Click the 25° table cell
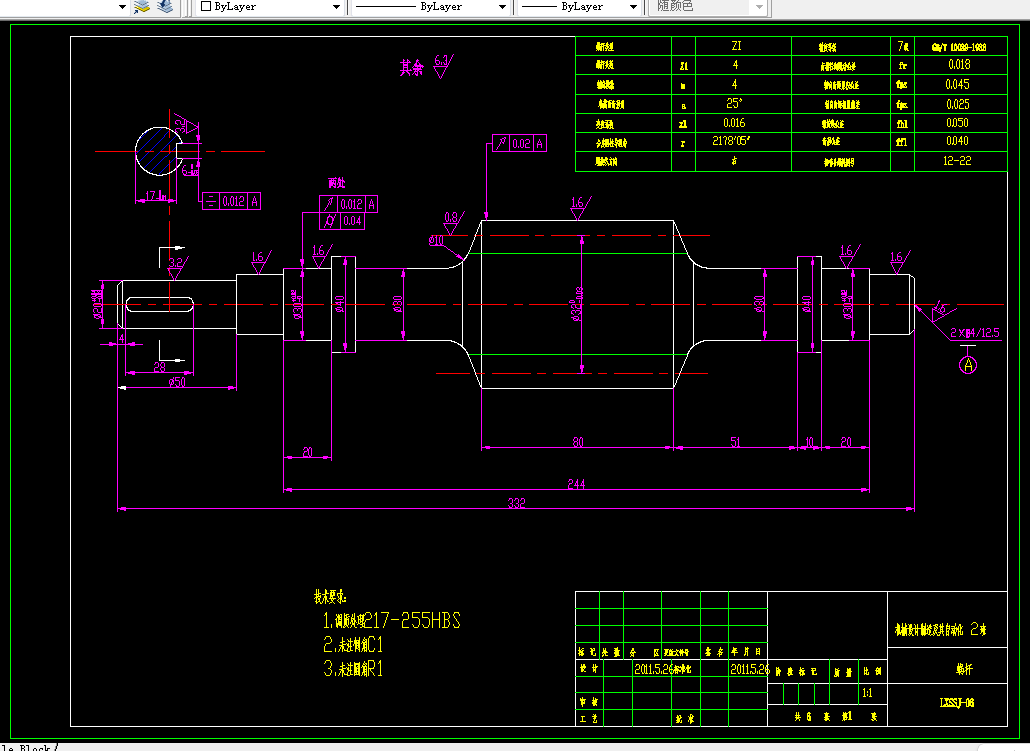The image size is (1030, 751). tap(734, 104)
